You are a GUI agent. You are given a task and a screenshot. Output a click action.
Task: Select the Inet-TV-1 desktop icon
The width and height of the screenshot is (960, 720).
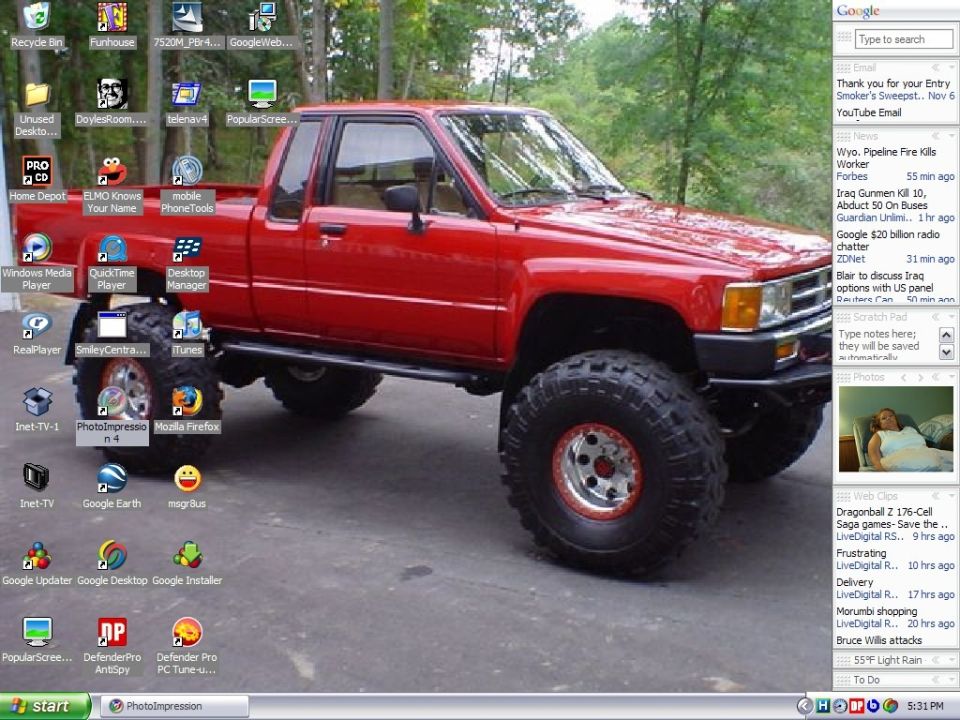pyautogui.click(x=37, y=410)
